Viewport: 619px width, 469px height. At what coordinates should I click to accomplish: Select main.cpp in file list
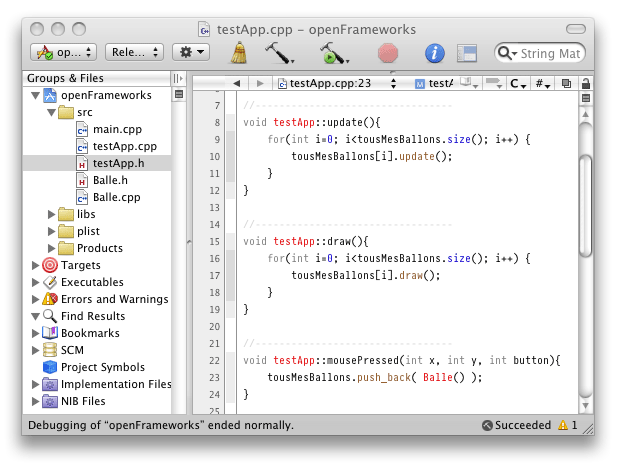pyautogui.click(x=117, y=130)
